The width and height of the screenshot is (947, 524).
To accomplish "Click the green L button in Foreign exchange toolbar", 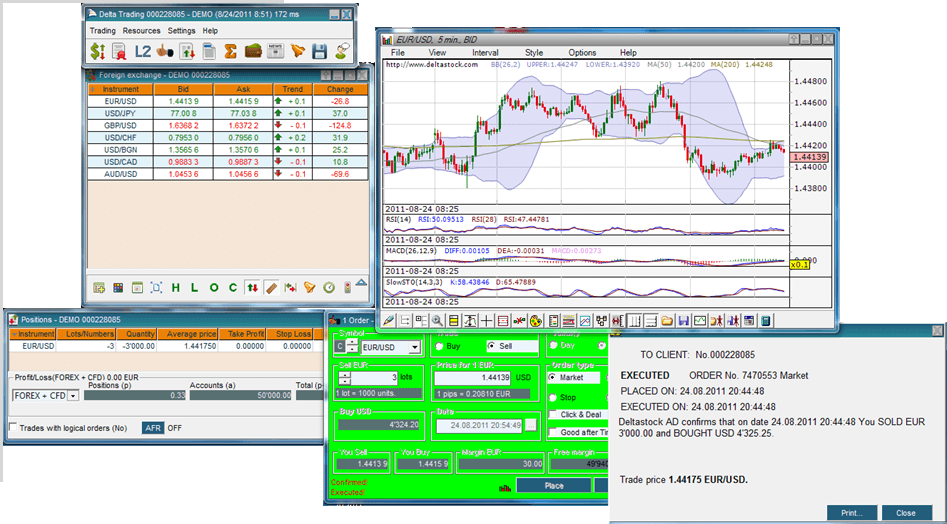I will coord(194,288).
